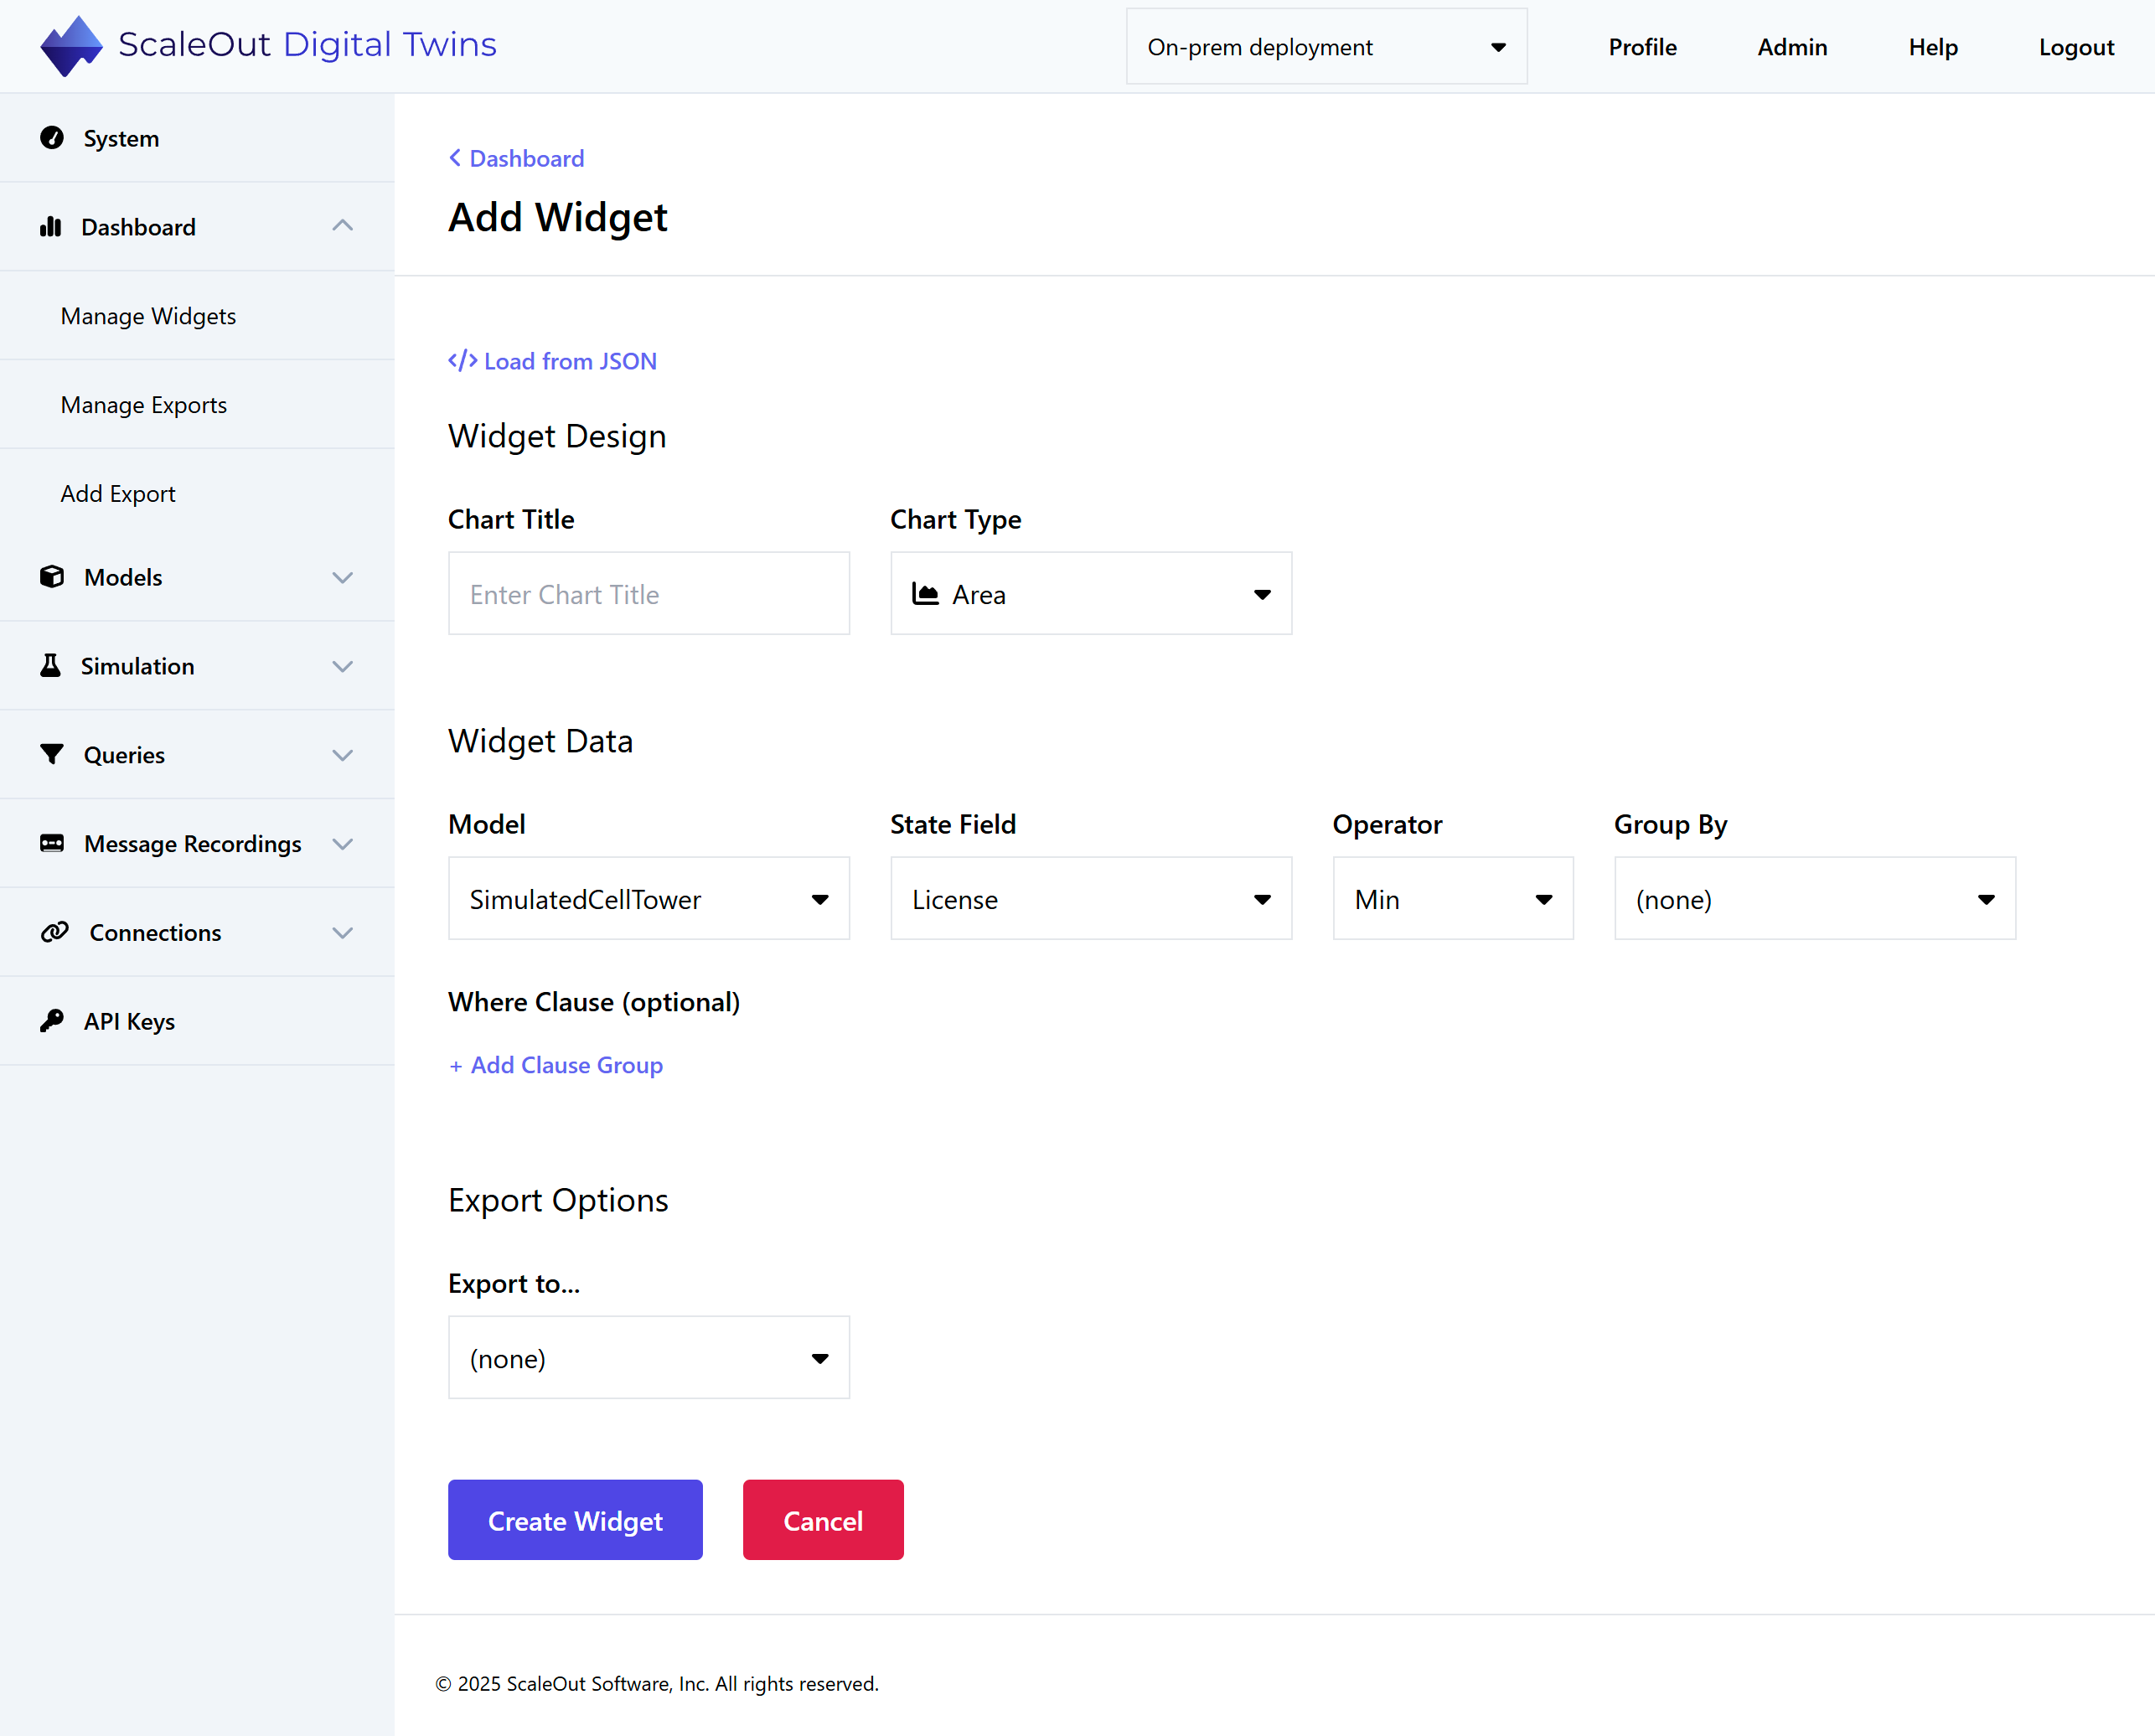Viewport: 2155px width, 1736px height.
Task: Go to Manage Widgets in sidebar
Action: (x=148, y=316)
